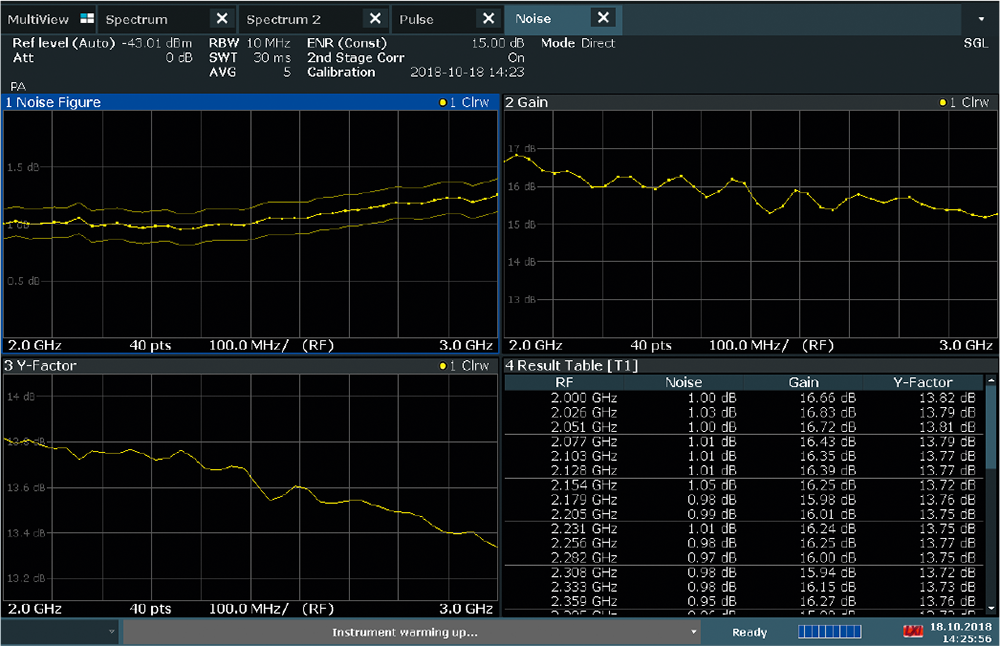Expand the Instrument warming up status dropdown
Screen dimensions: 1000x646
point(694,632)
